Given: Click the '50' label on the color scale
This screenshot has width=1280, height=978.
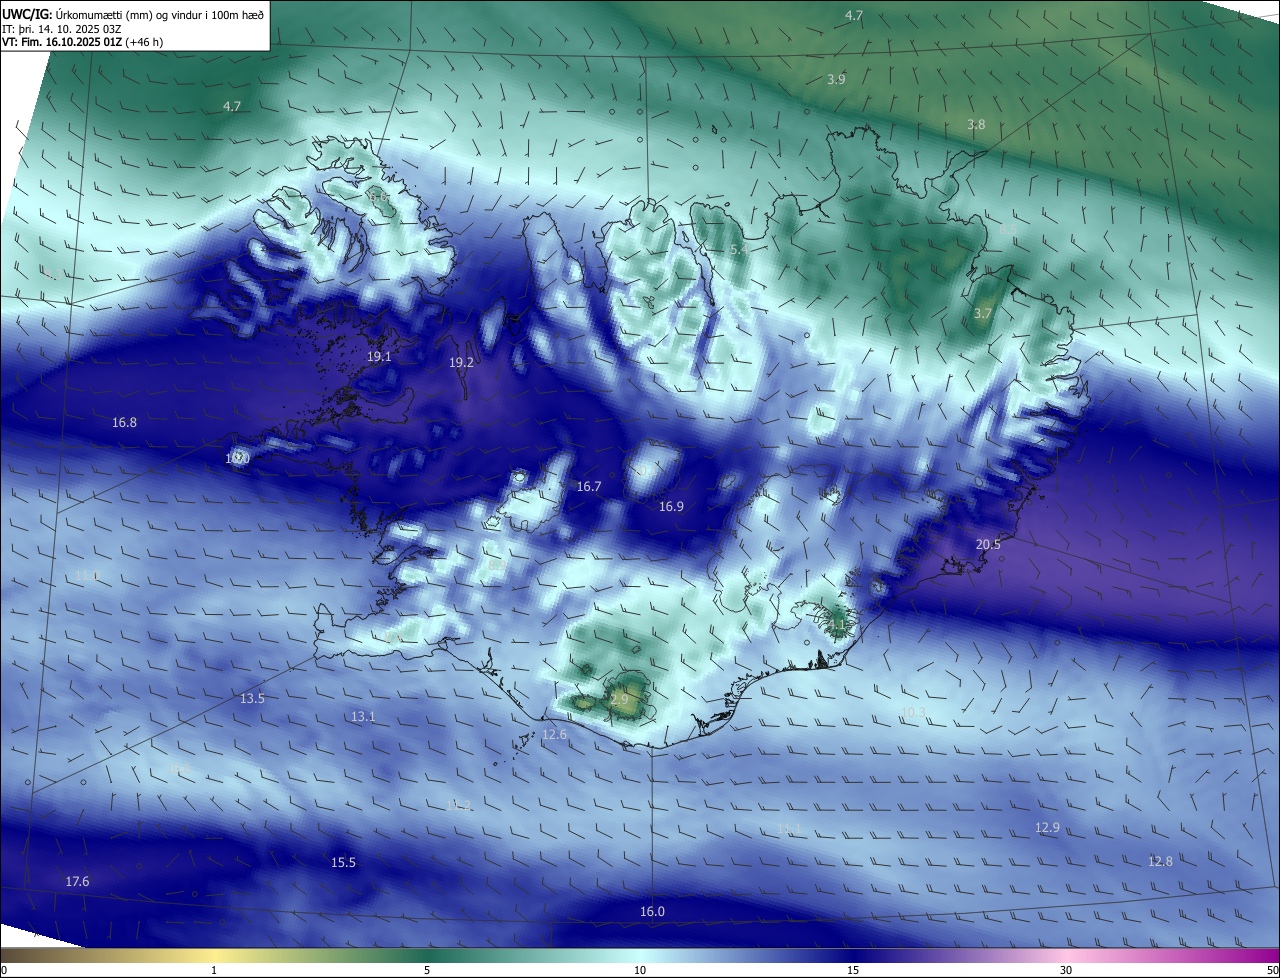Looking at the screenshot, I should tap(1271, 970).
